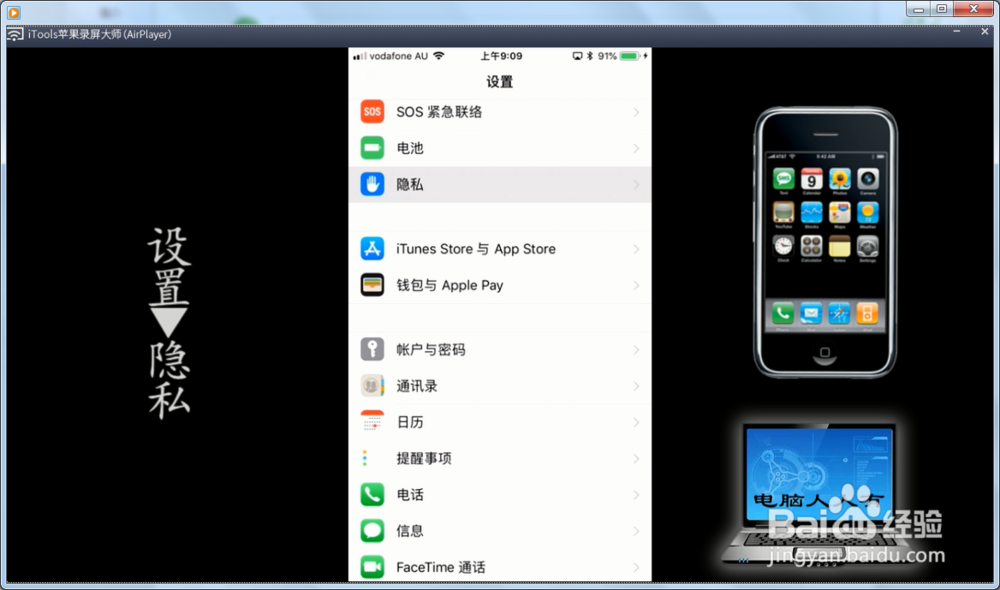Close the AirPlayer inner window
Viewport: 1000px width, 590px height.
[985, 31]
